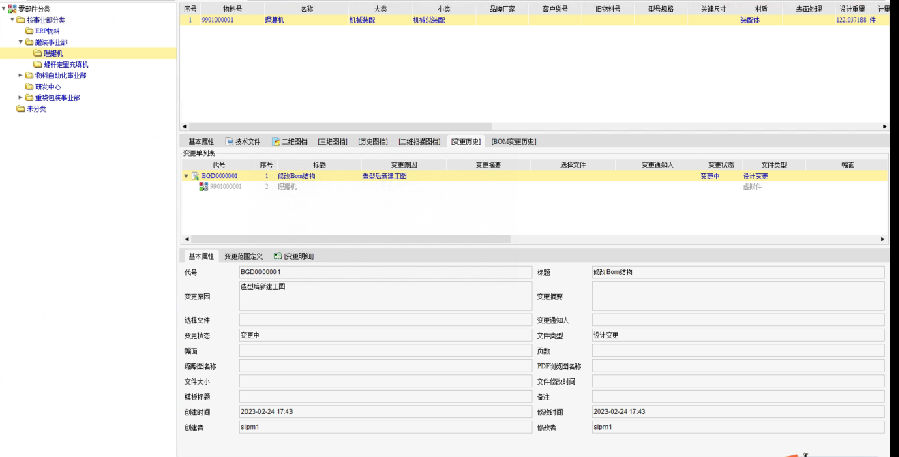
Task: Open the [三维图档] tab
Action: pyautogui.click(x=333, y=141)
